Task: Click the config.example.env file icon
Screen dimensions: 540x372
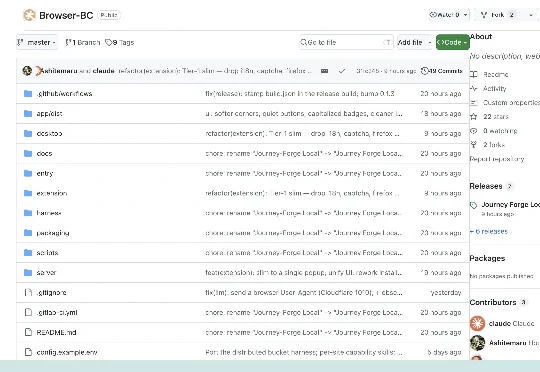Action: coord(28,352)
